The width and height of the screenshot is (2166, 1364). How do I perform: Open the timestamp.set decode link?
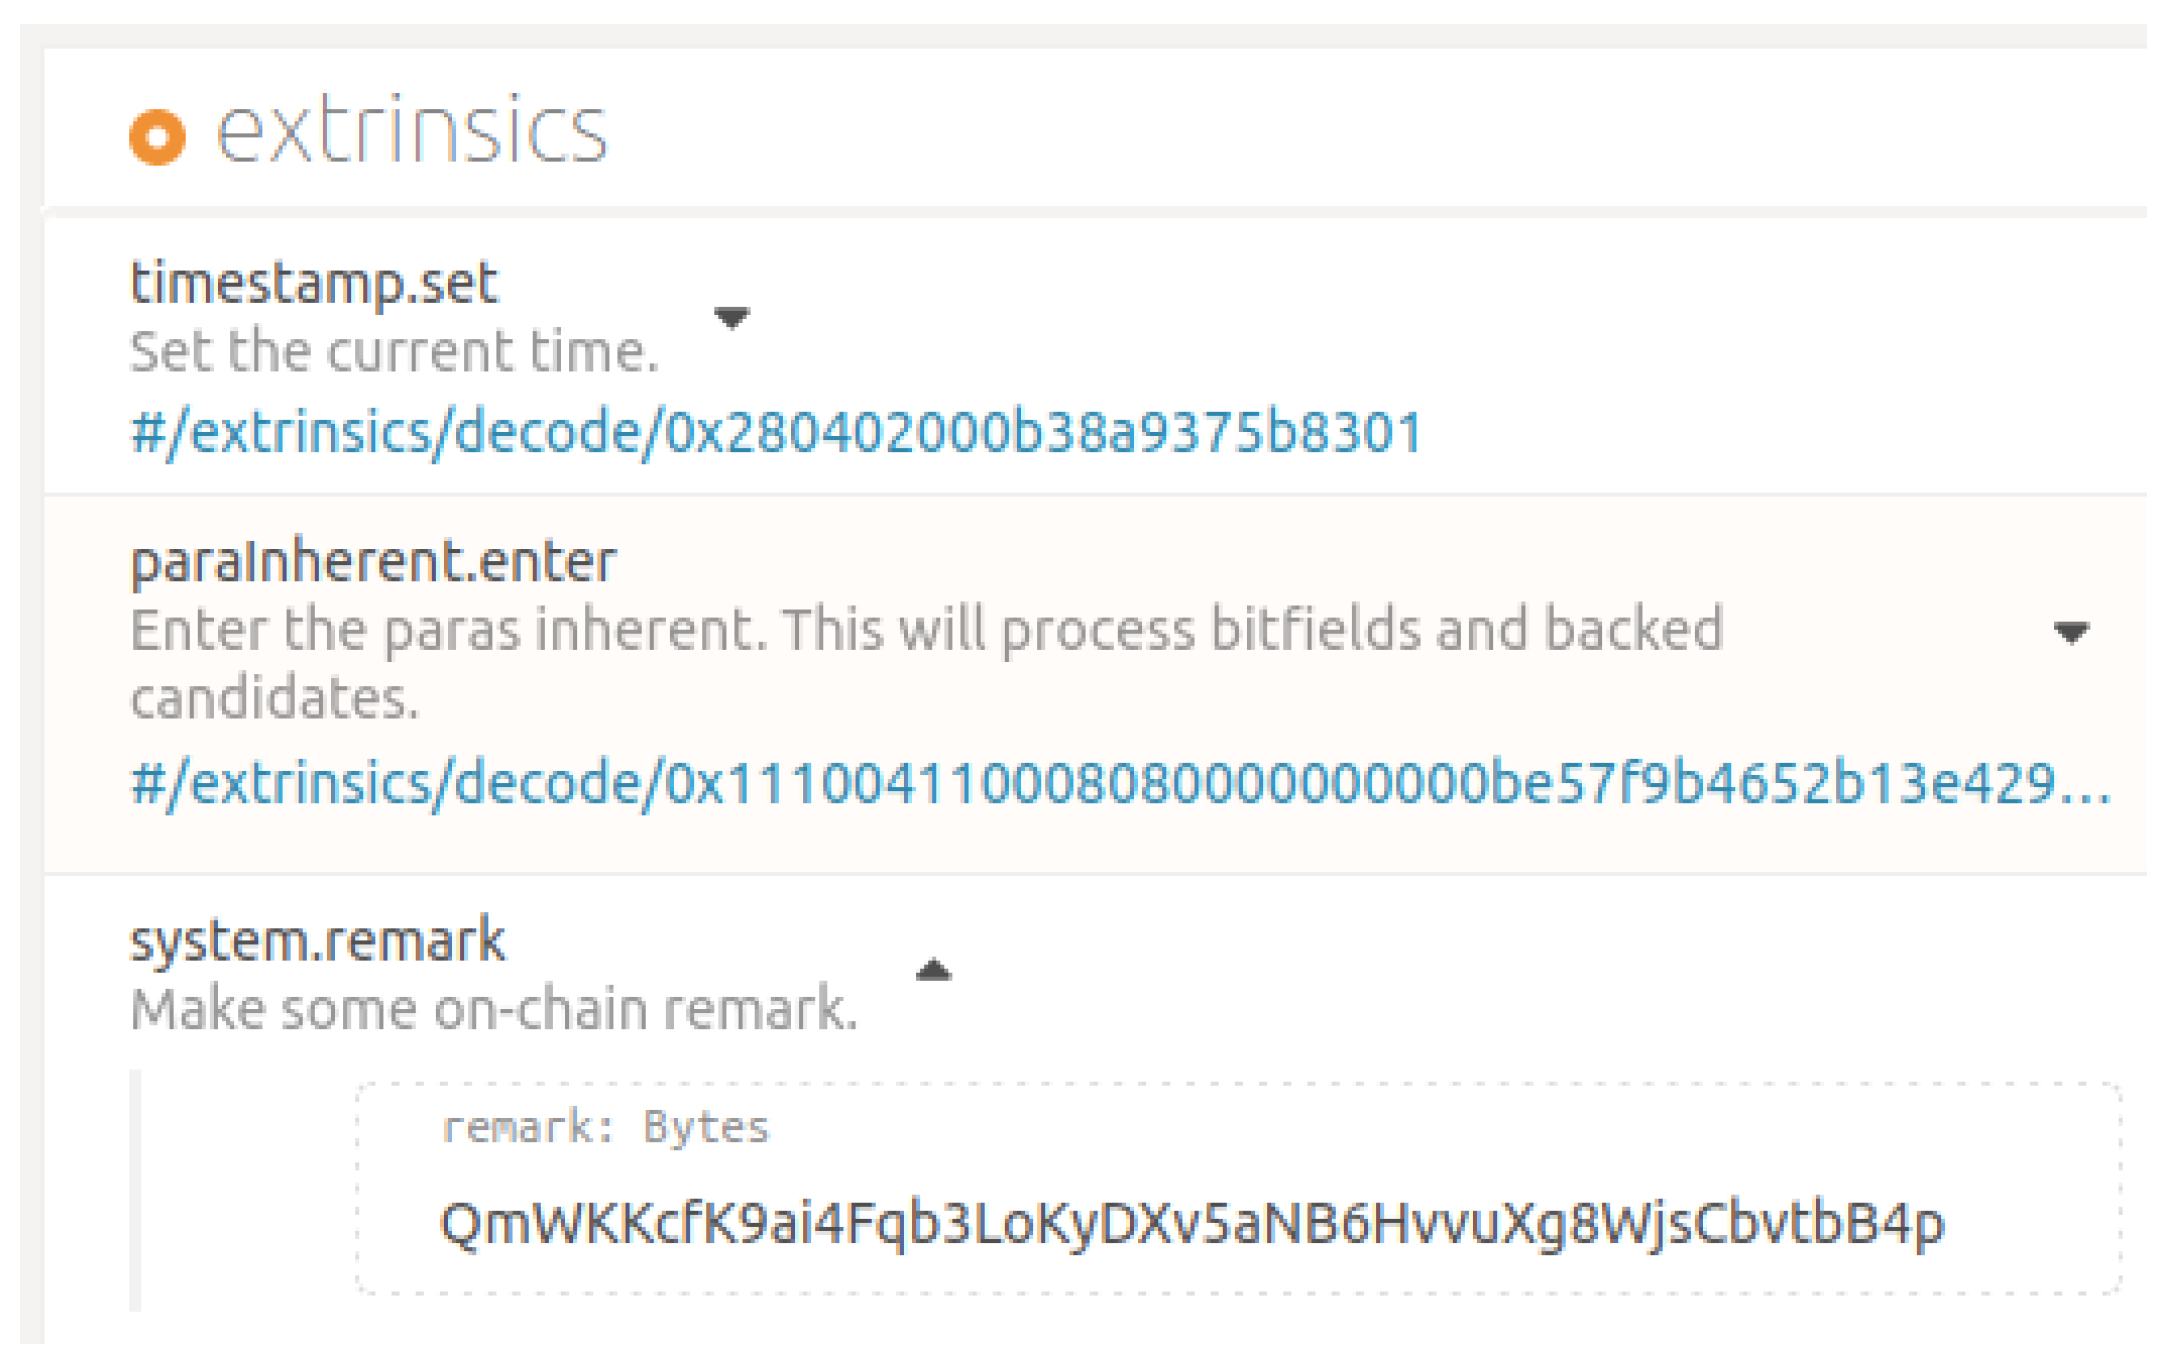[x=776, y=433]
